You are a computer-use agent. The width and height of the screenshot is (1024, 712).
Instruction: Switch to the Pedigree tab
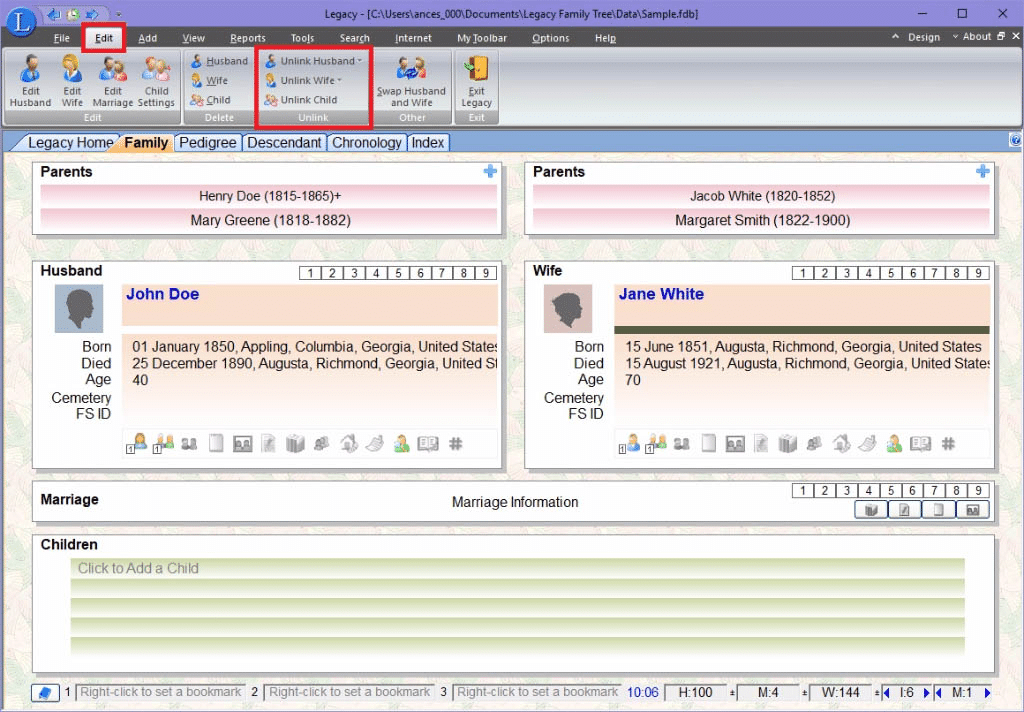[x=208, y=142]
